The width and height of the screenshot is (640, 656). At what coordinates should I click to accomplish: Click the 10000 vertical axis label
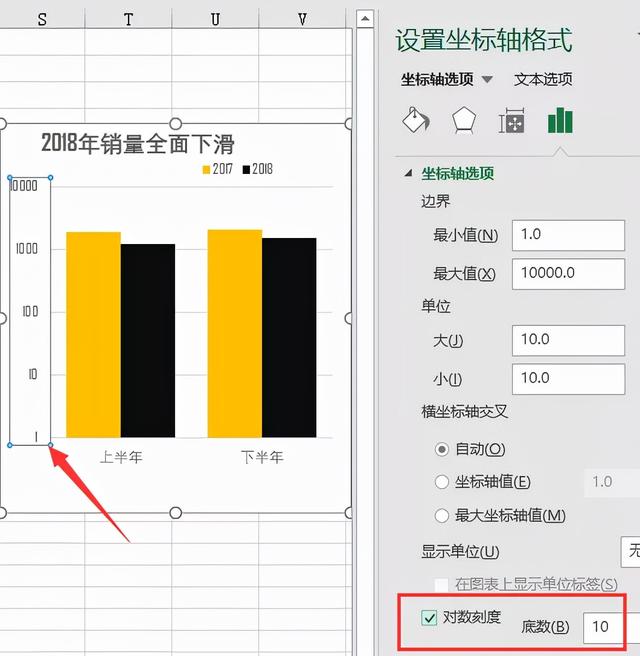click(x=23, y=186)
